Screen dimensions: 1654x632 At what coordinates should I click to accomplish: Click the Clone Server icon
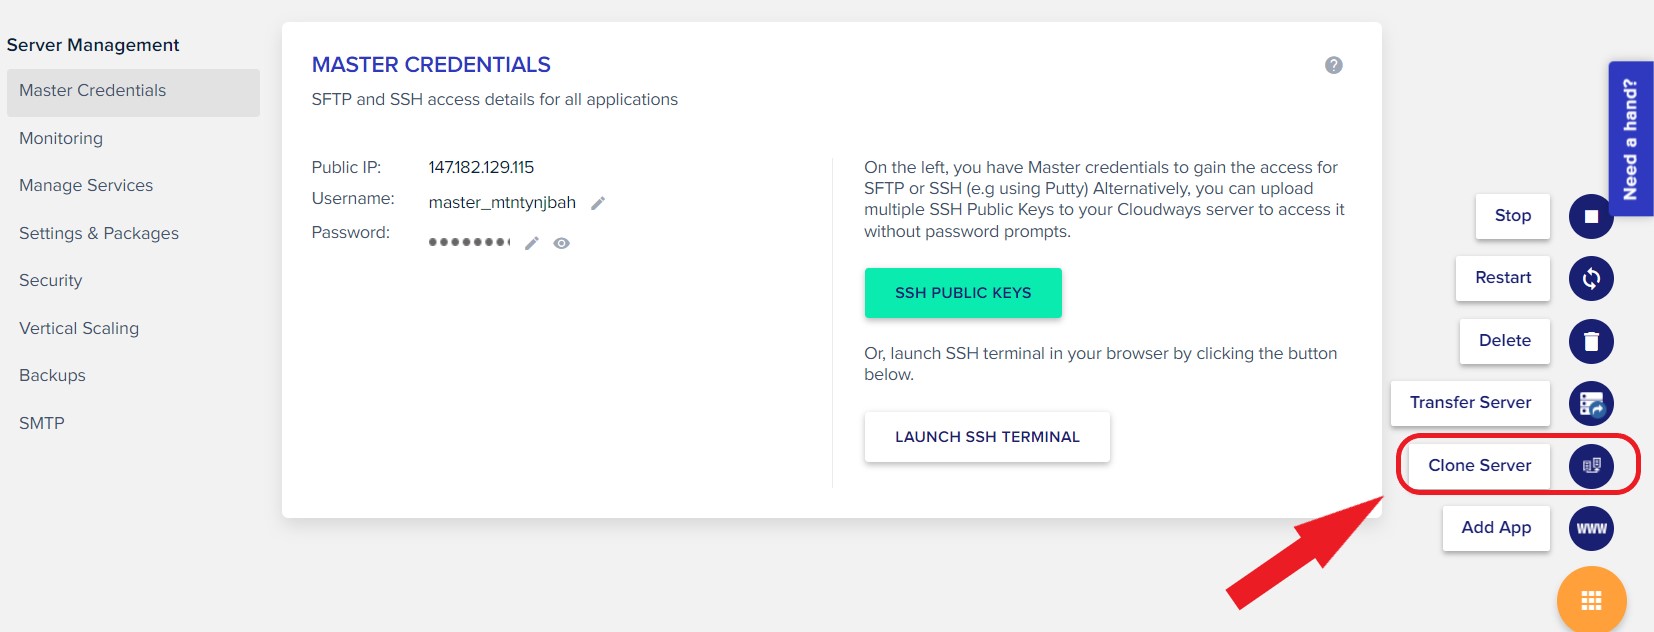coord(1591,466)
